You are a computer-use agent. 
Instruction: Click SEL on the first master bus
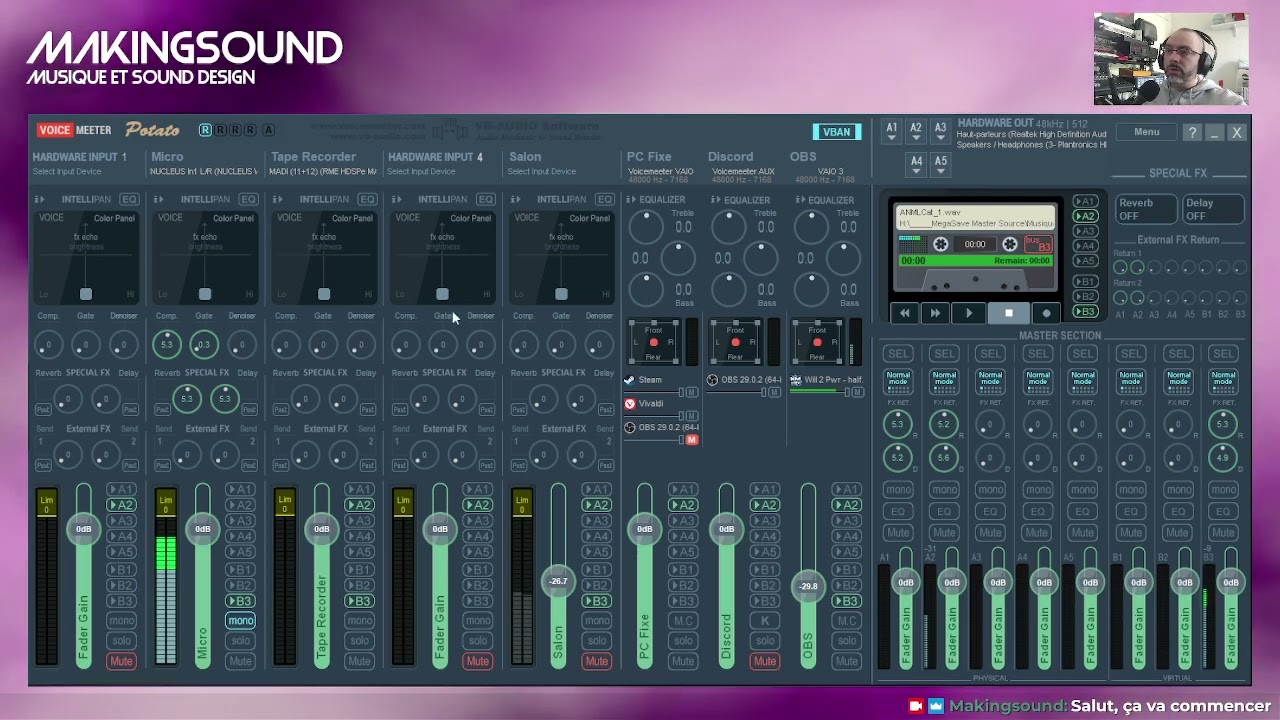(x=898, y=353)
